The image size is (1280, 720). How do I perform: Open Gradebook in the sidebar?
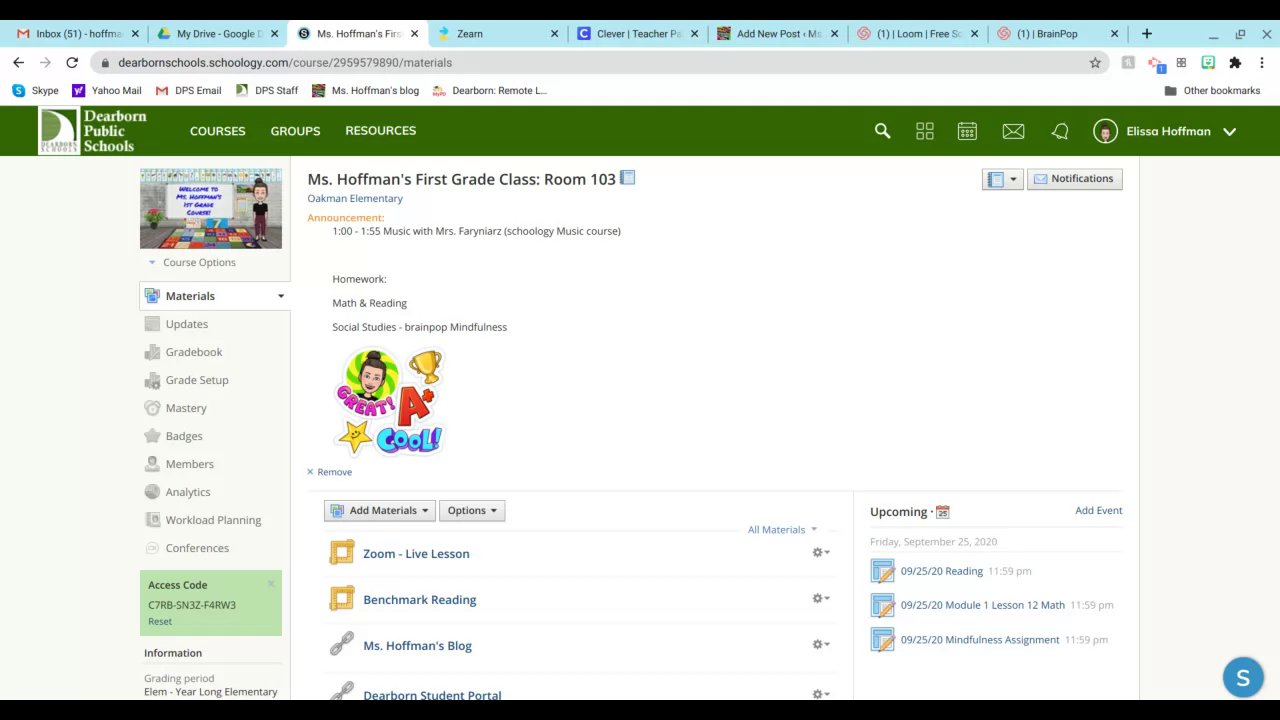coord(193,352)
